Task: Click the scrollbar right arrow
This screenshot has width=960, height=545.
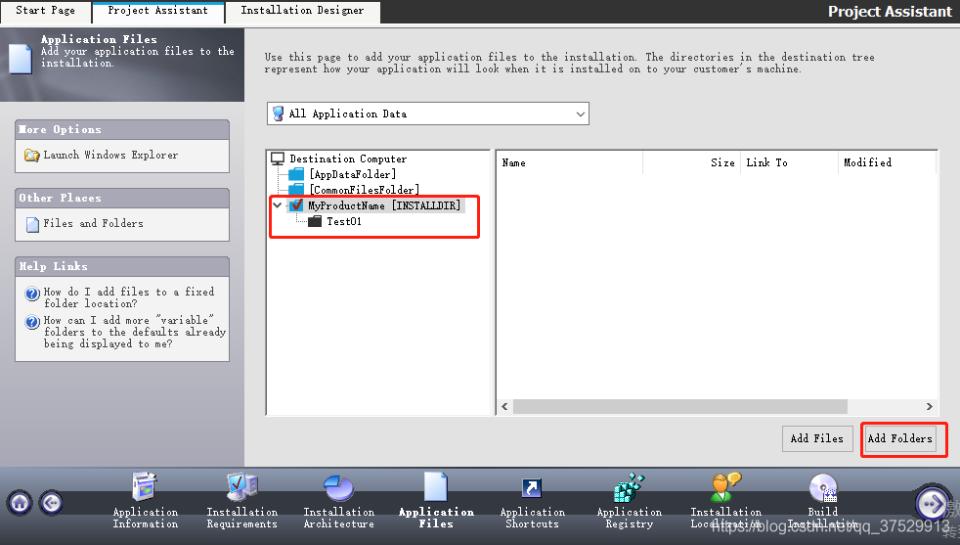Action: coord(929,407)
